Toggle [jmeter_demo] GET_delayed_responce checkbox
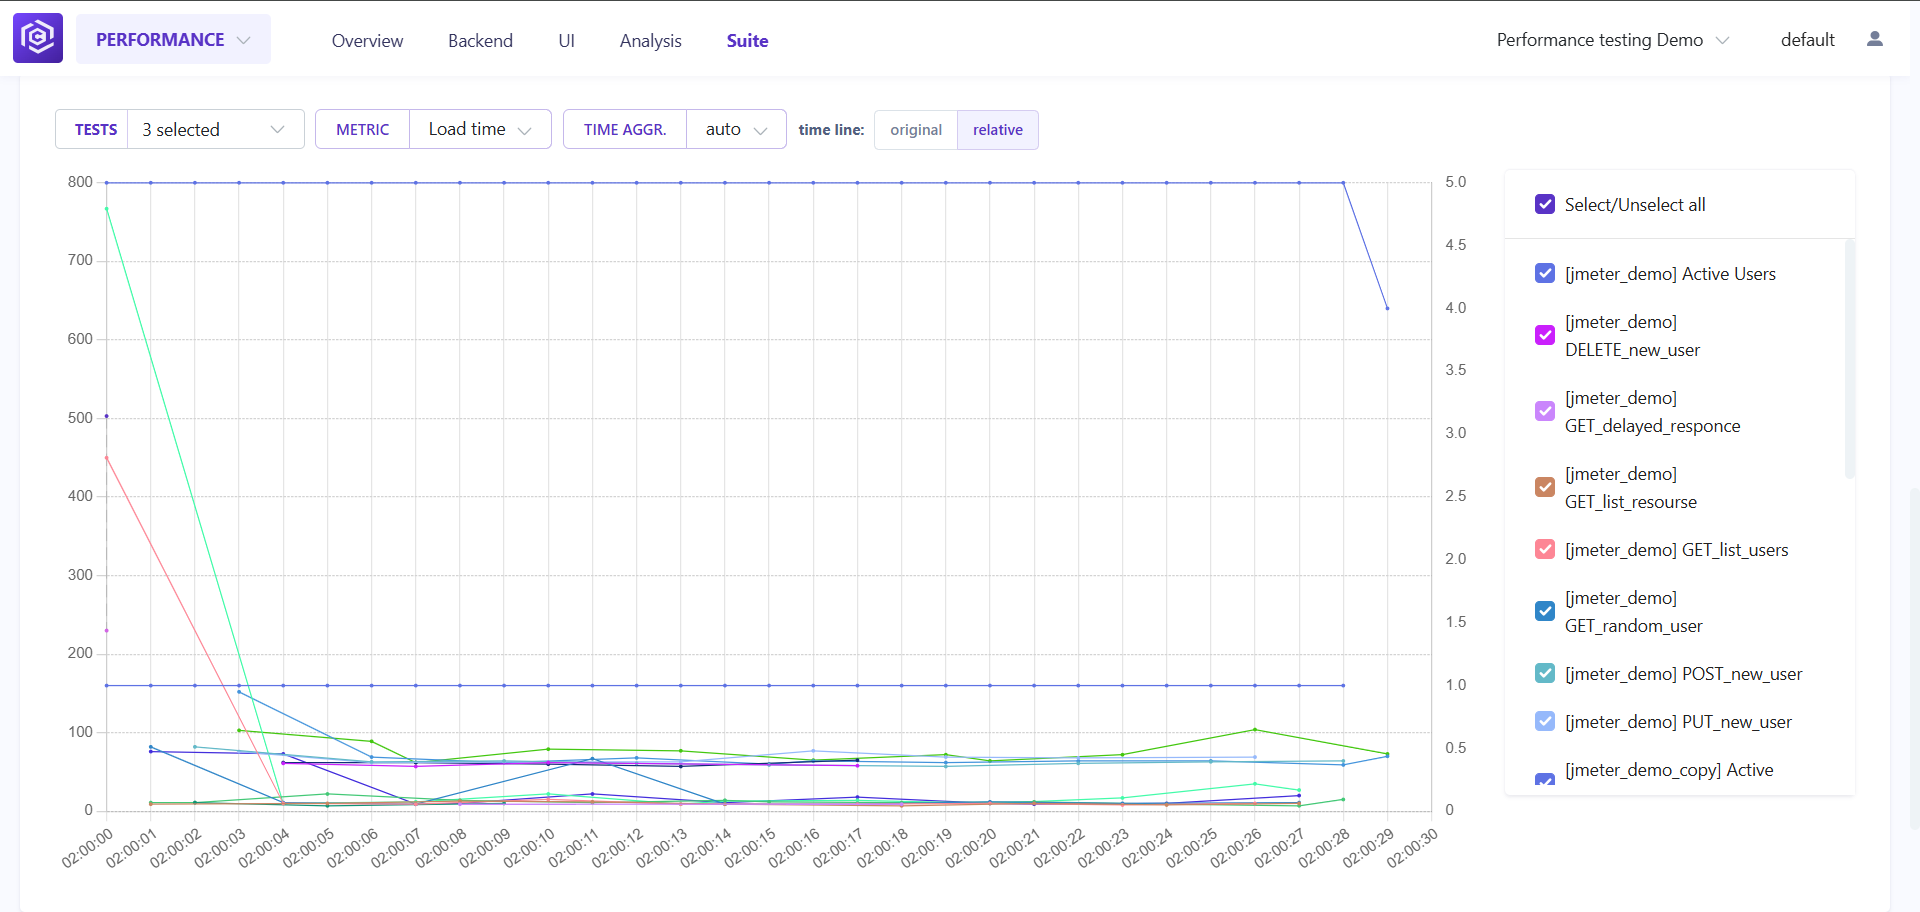Screen dimensions: 1920x912 pyautogui.click(x=1545, y=411)
